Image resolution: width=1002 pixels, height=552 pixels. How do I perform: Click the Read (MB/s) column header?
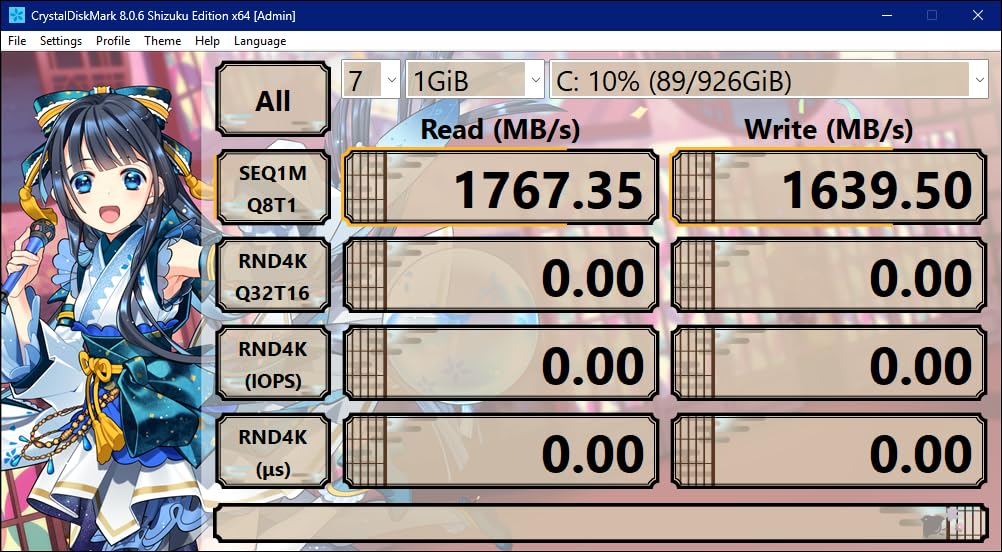click(x=500, y=130)
